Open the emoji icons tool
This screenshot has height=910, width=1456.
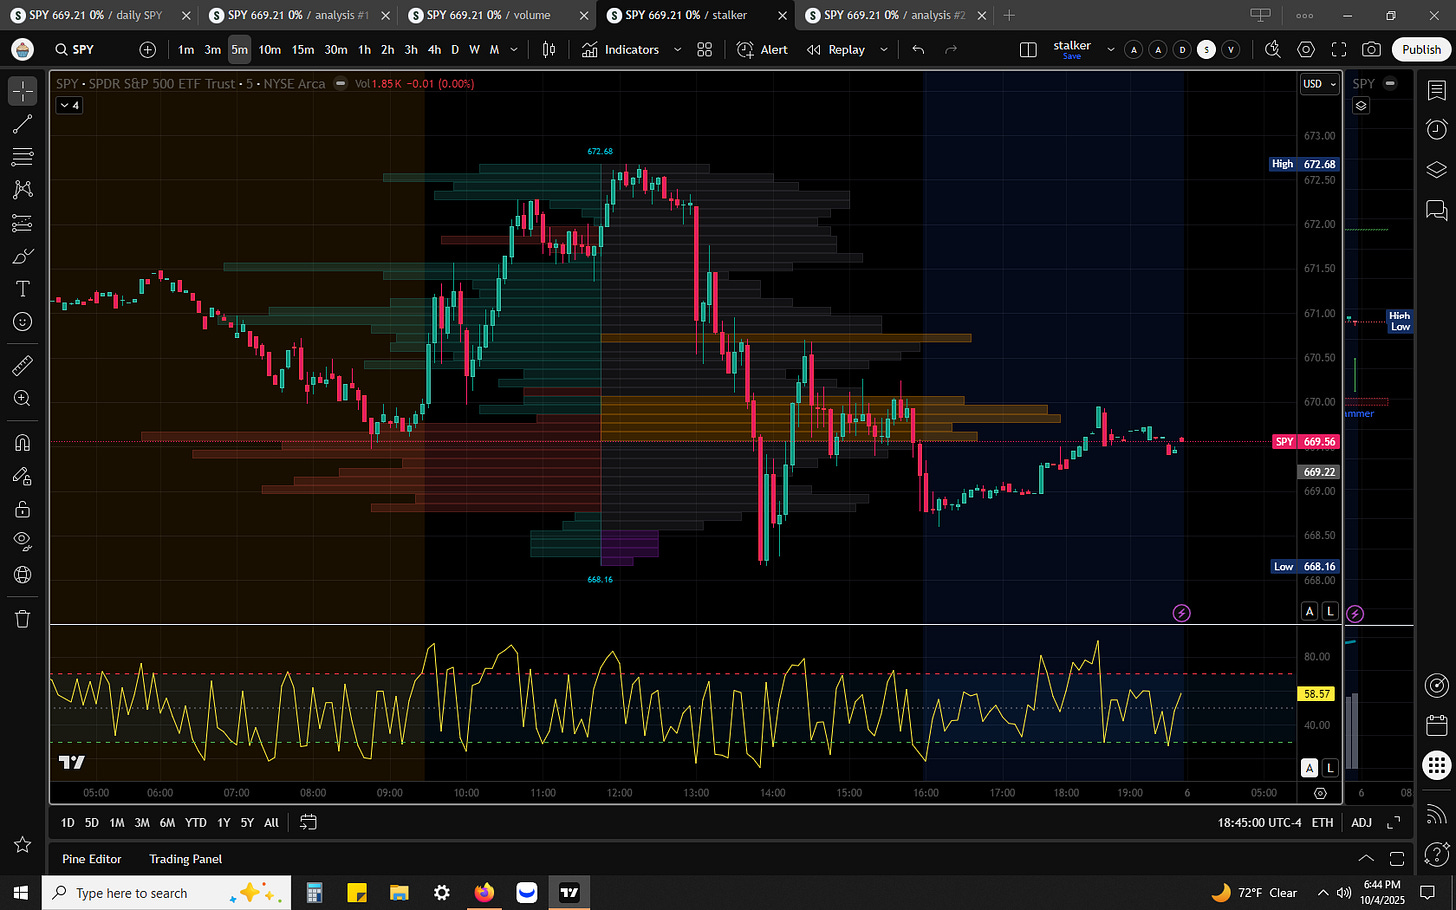[22, 322]
